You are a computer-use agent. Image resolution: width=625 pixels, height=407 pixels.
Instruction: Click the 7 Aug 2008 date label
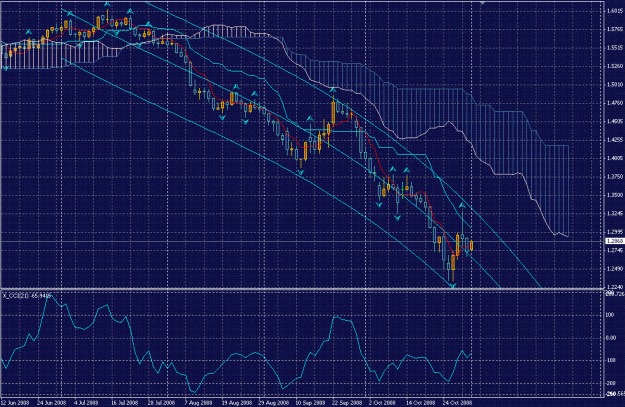[x=197, y=403]
